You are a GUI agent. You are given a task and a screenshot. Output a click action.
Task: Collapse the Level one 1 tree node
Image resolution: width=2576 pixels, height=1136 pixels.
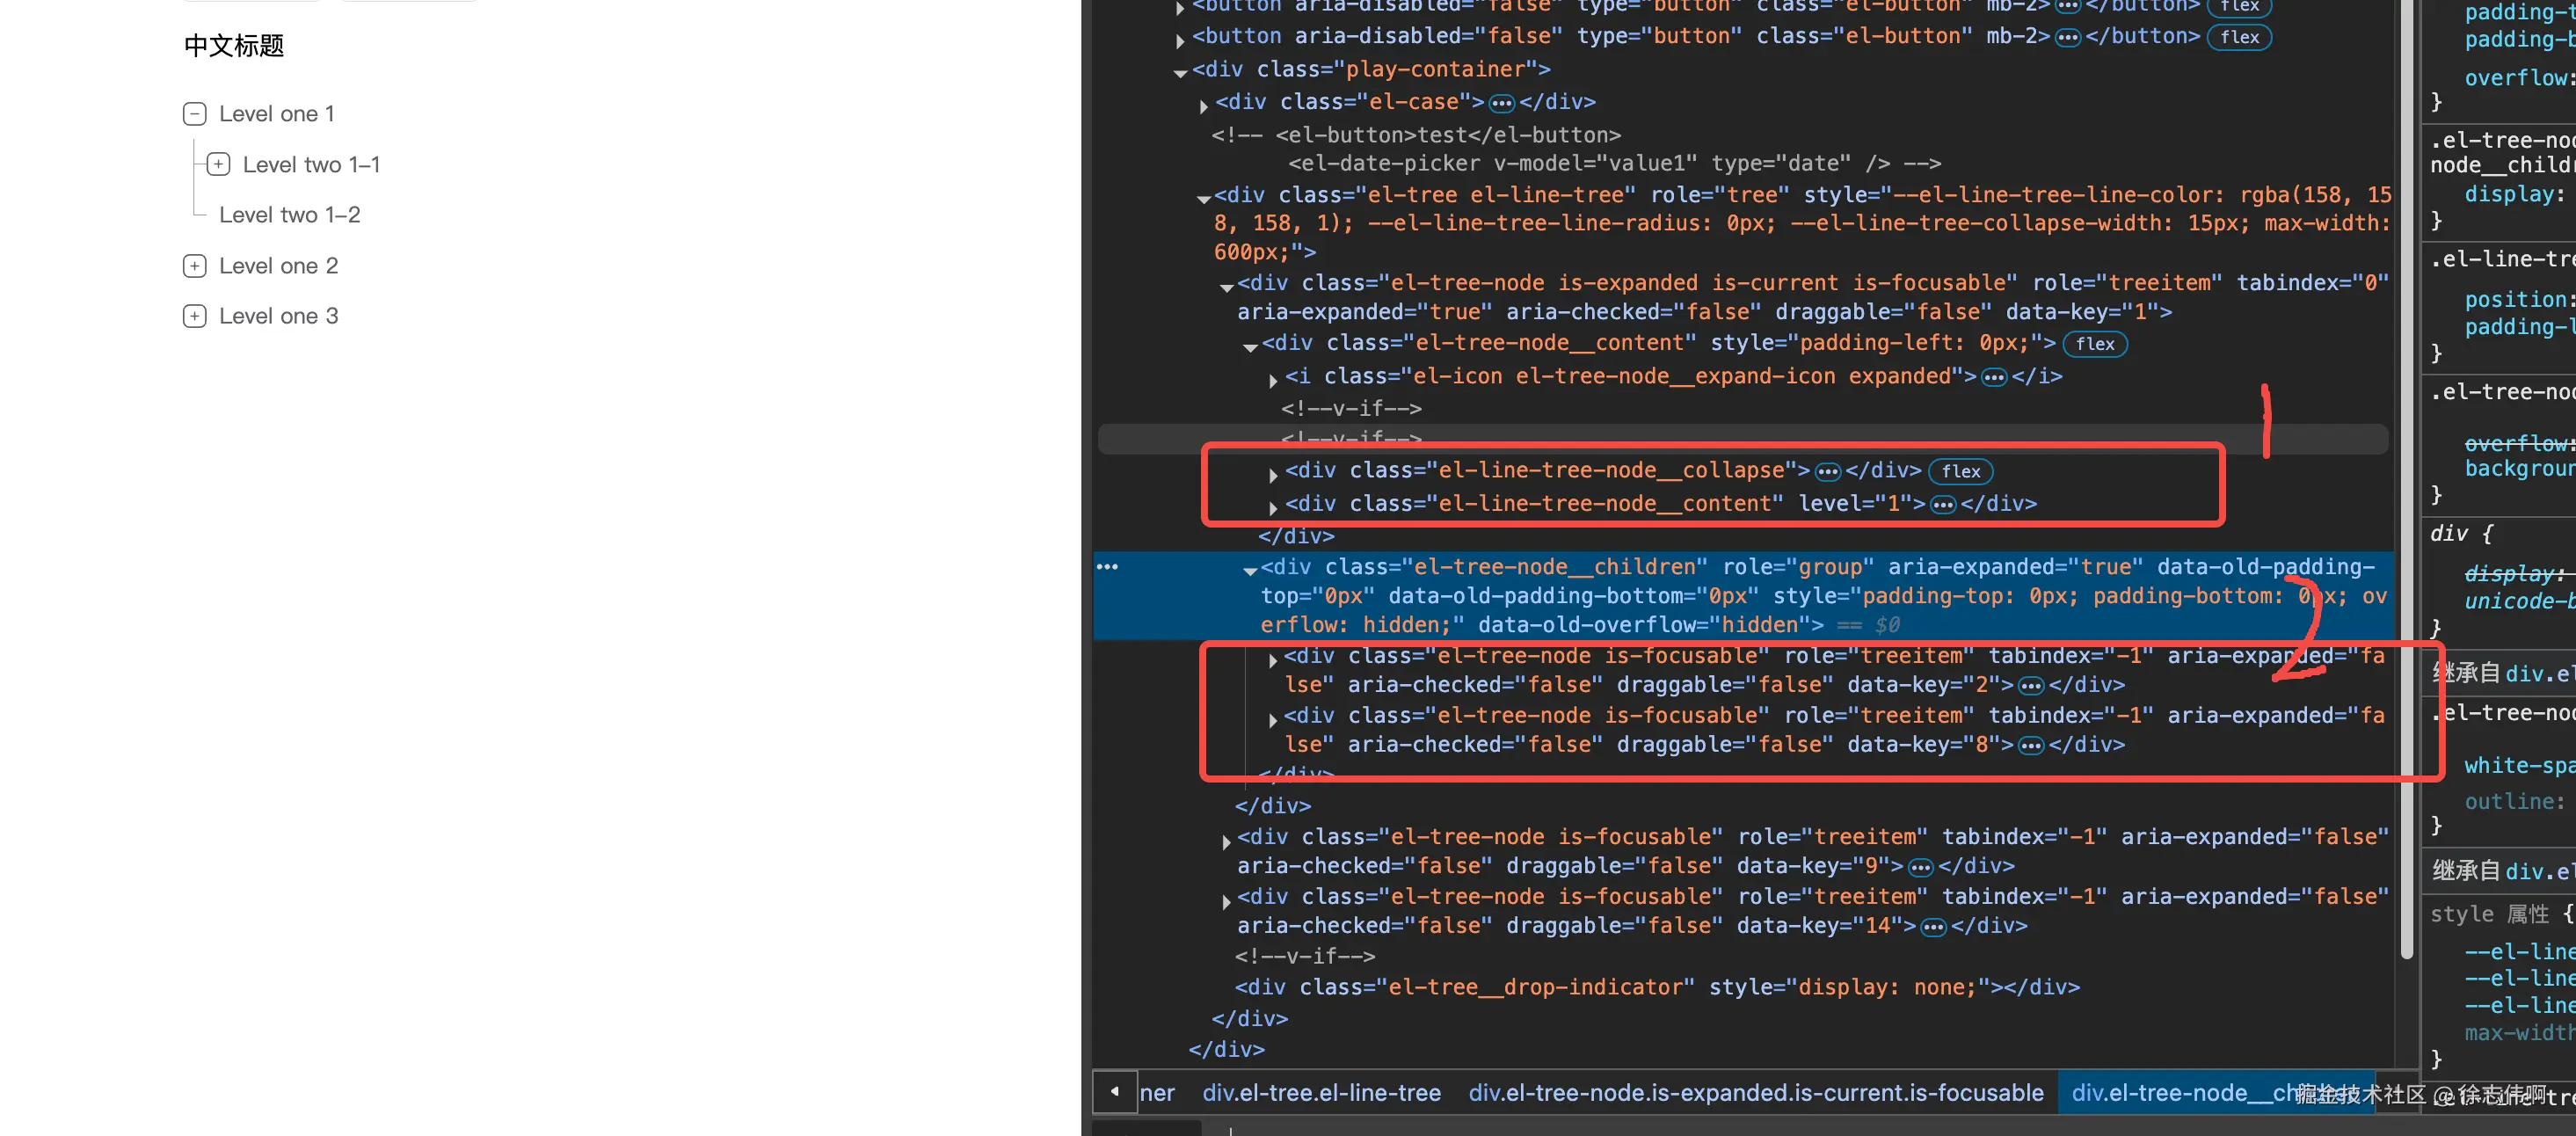pos(195,114)
